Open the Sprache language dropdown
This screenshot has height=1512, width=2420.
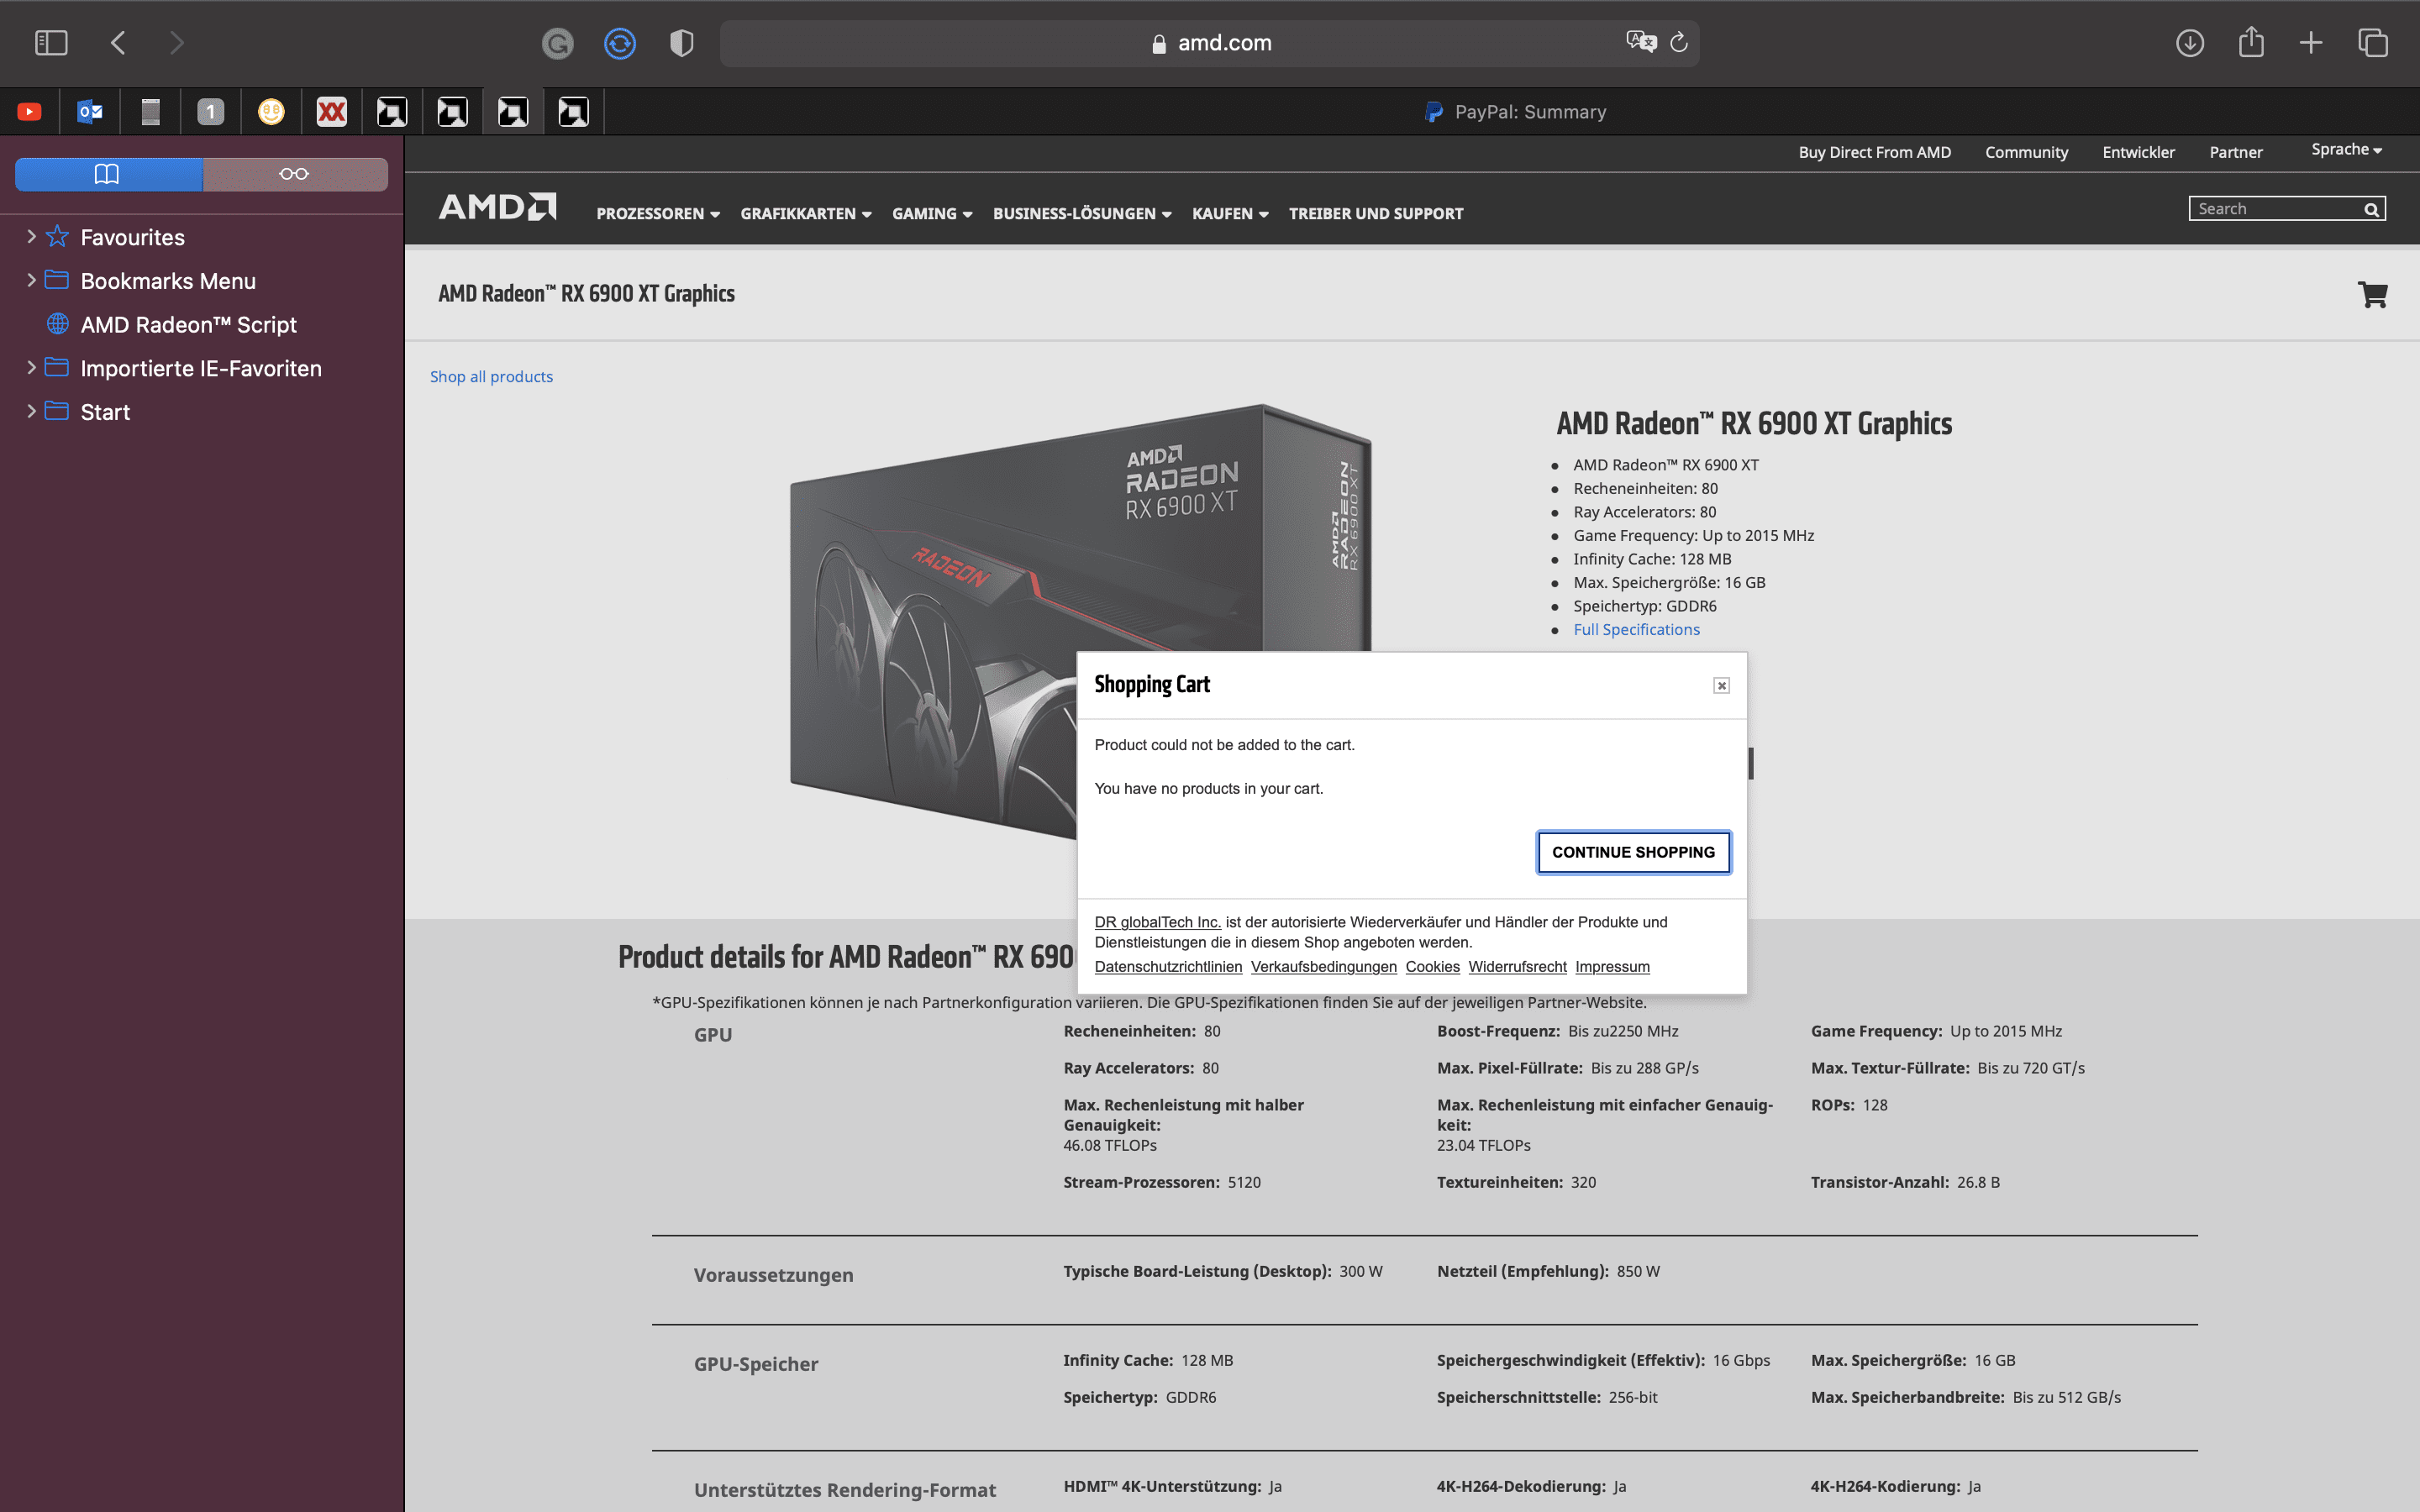[x=2346, y=150]
